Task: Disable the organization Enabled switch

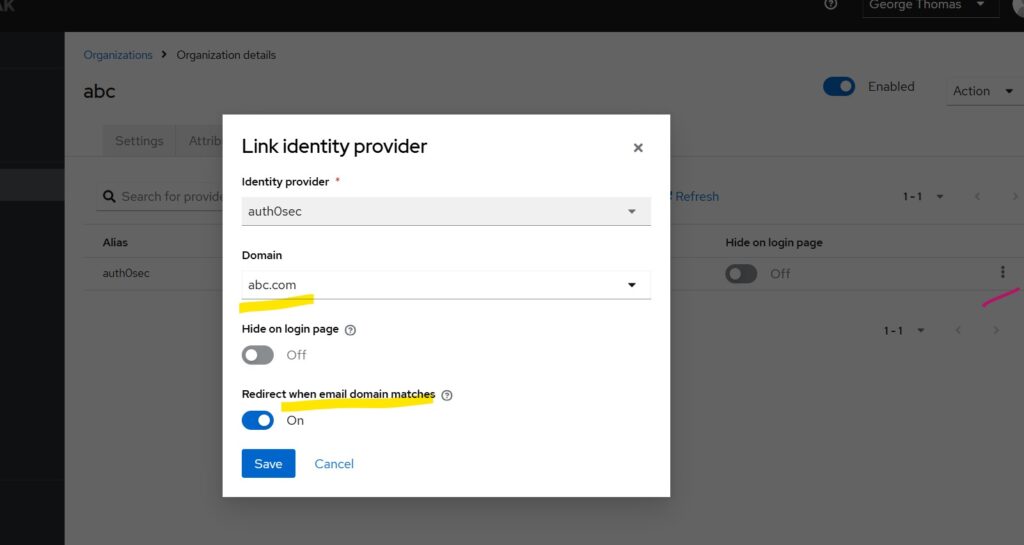Action: tap(839, 87)
